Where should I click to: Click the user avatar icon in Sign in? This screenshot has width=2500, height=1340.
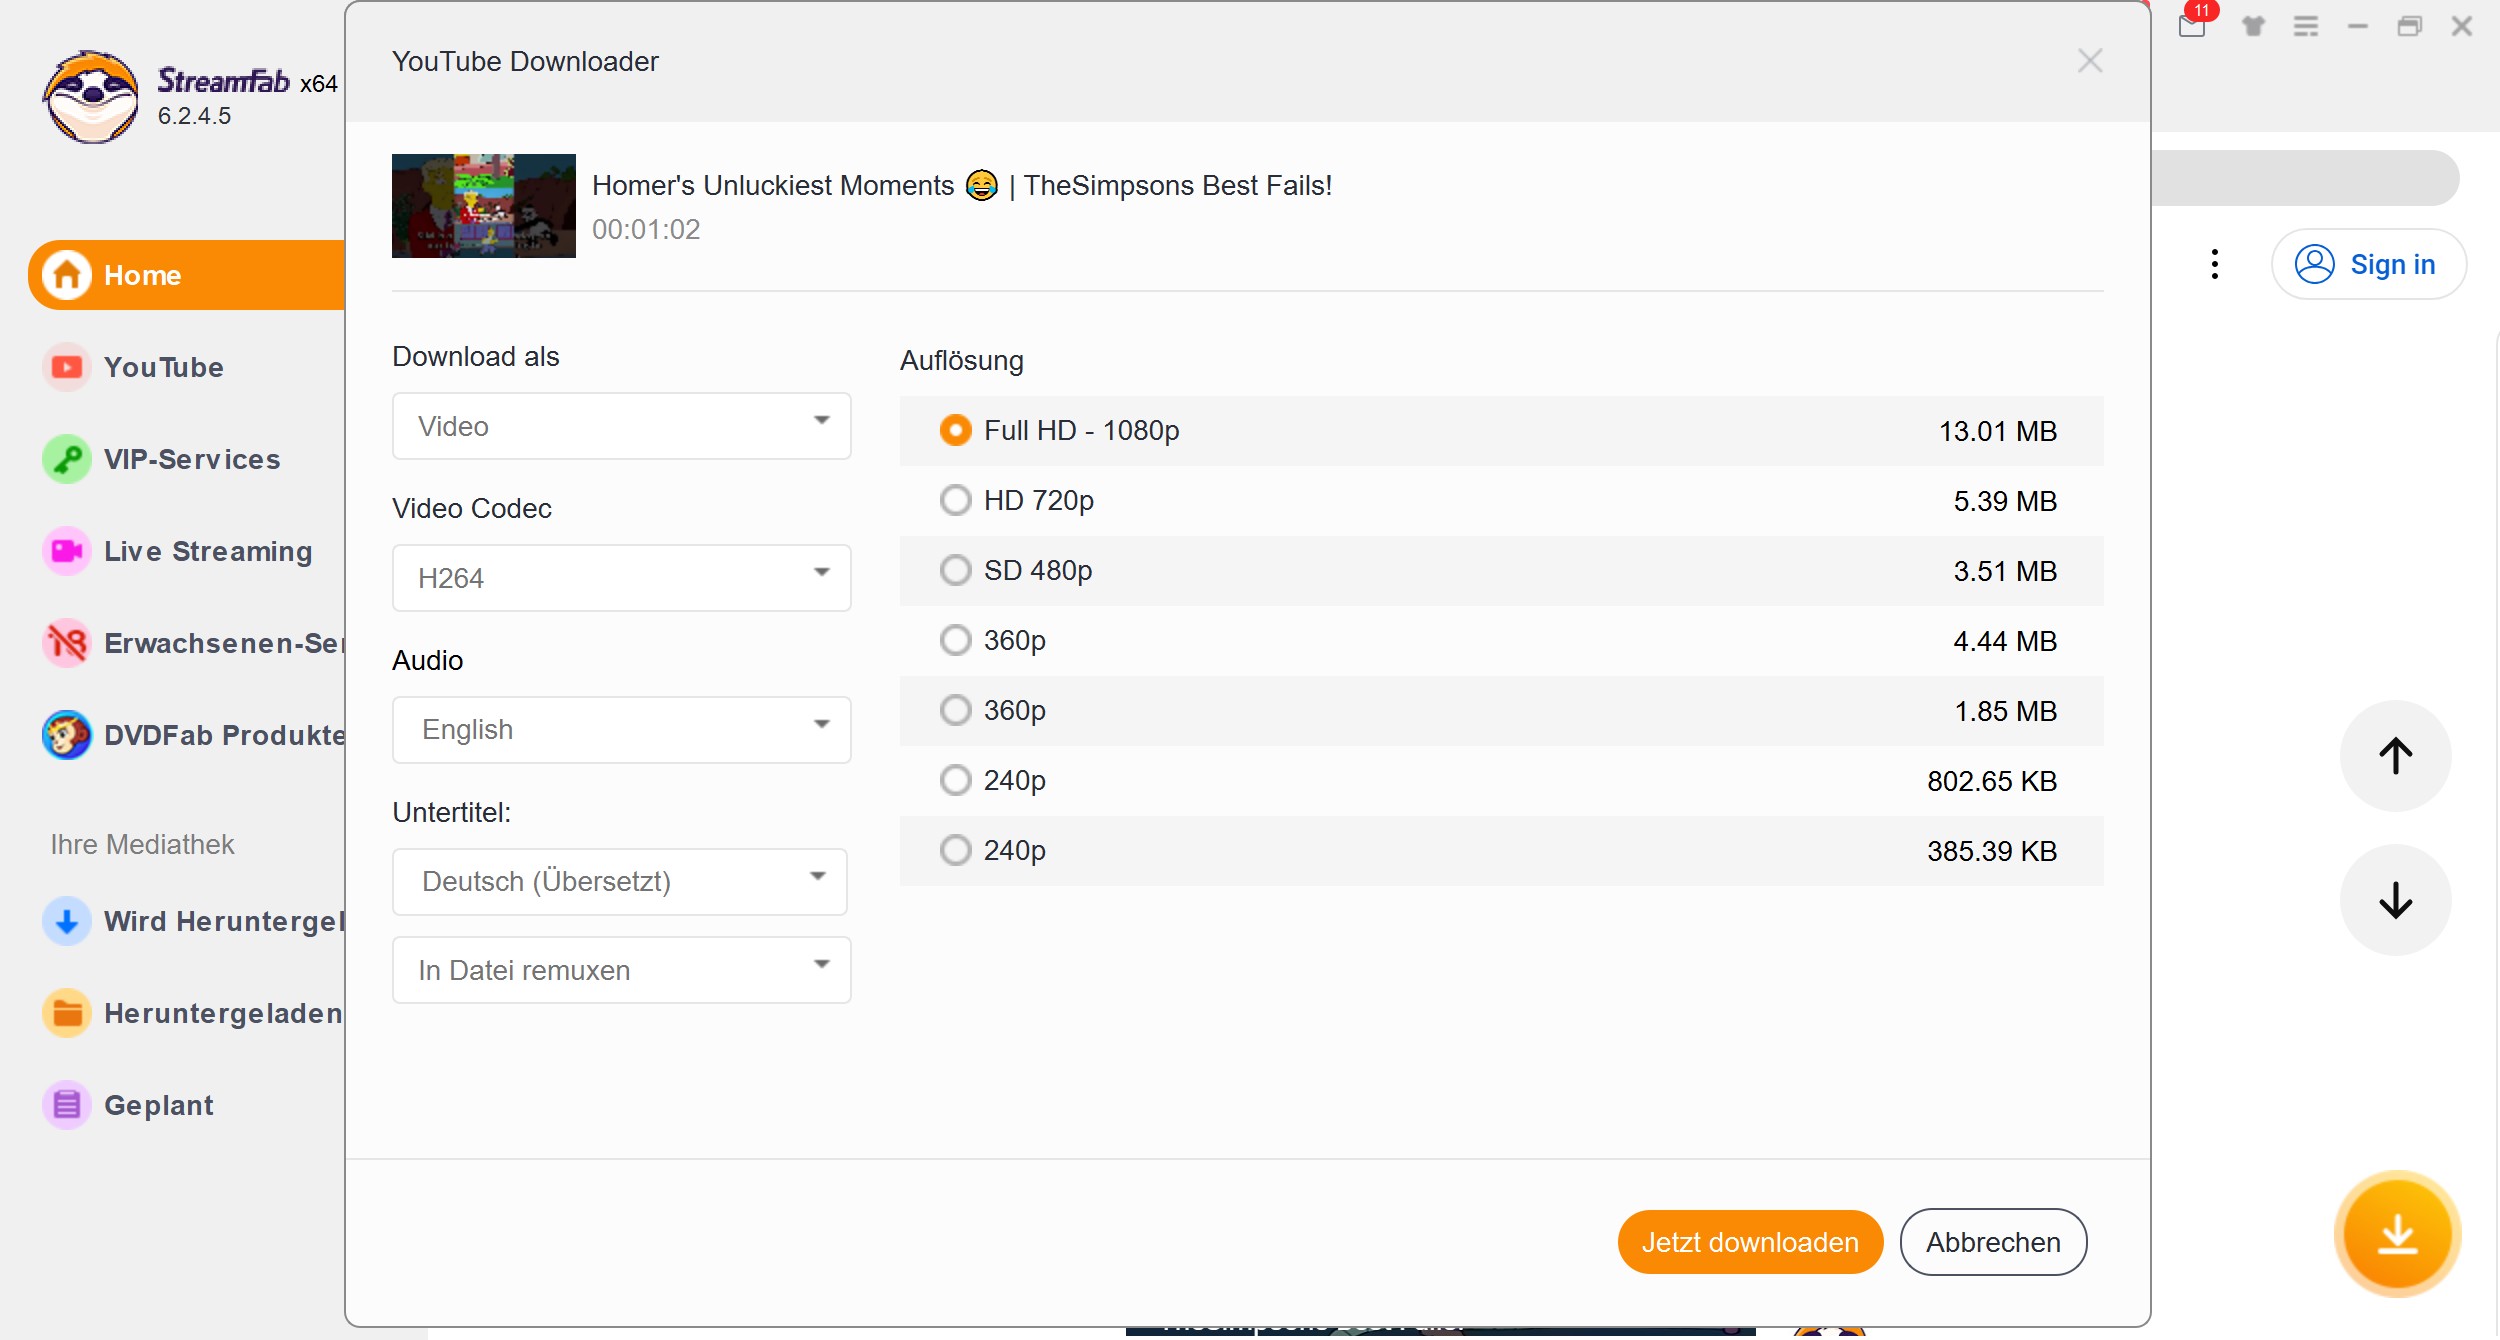pyautogui.click(x=2314, y=264)
